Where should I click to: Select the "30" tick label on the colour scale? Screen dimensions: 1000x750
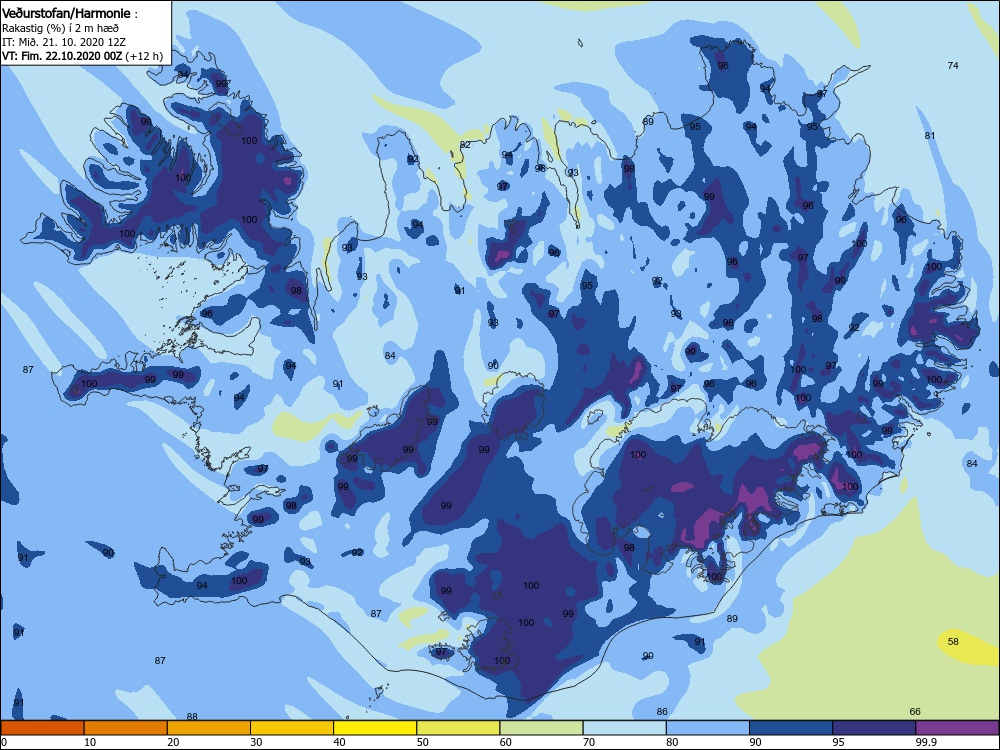click(x=256, y=742)
